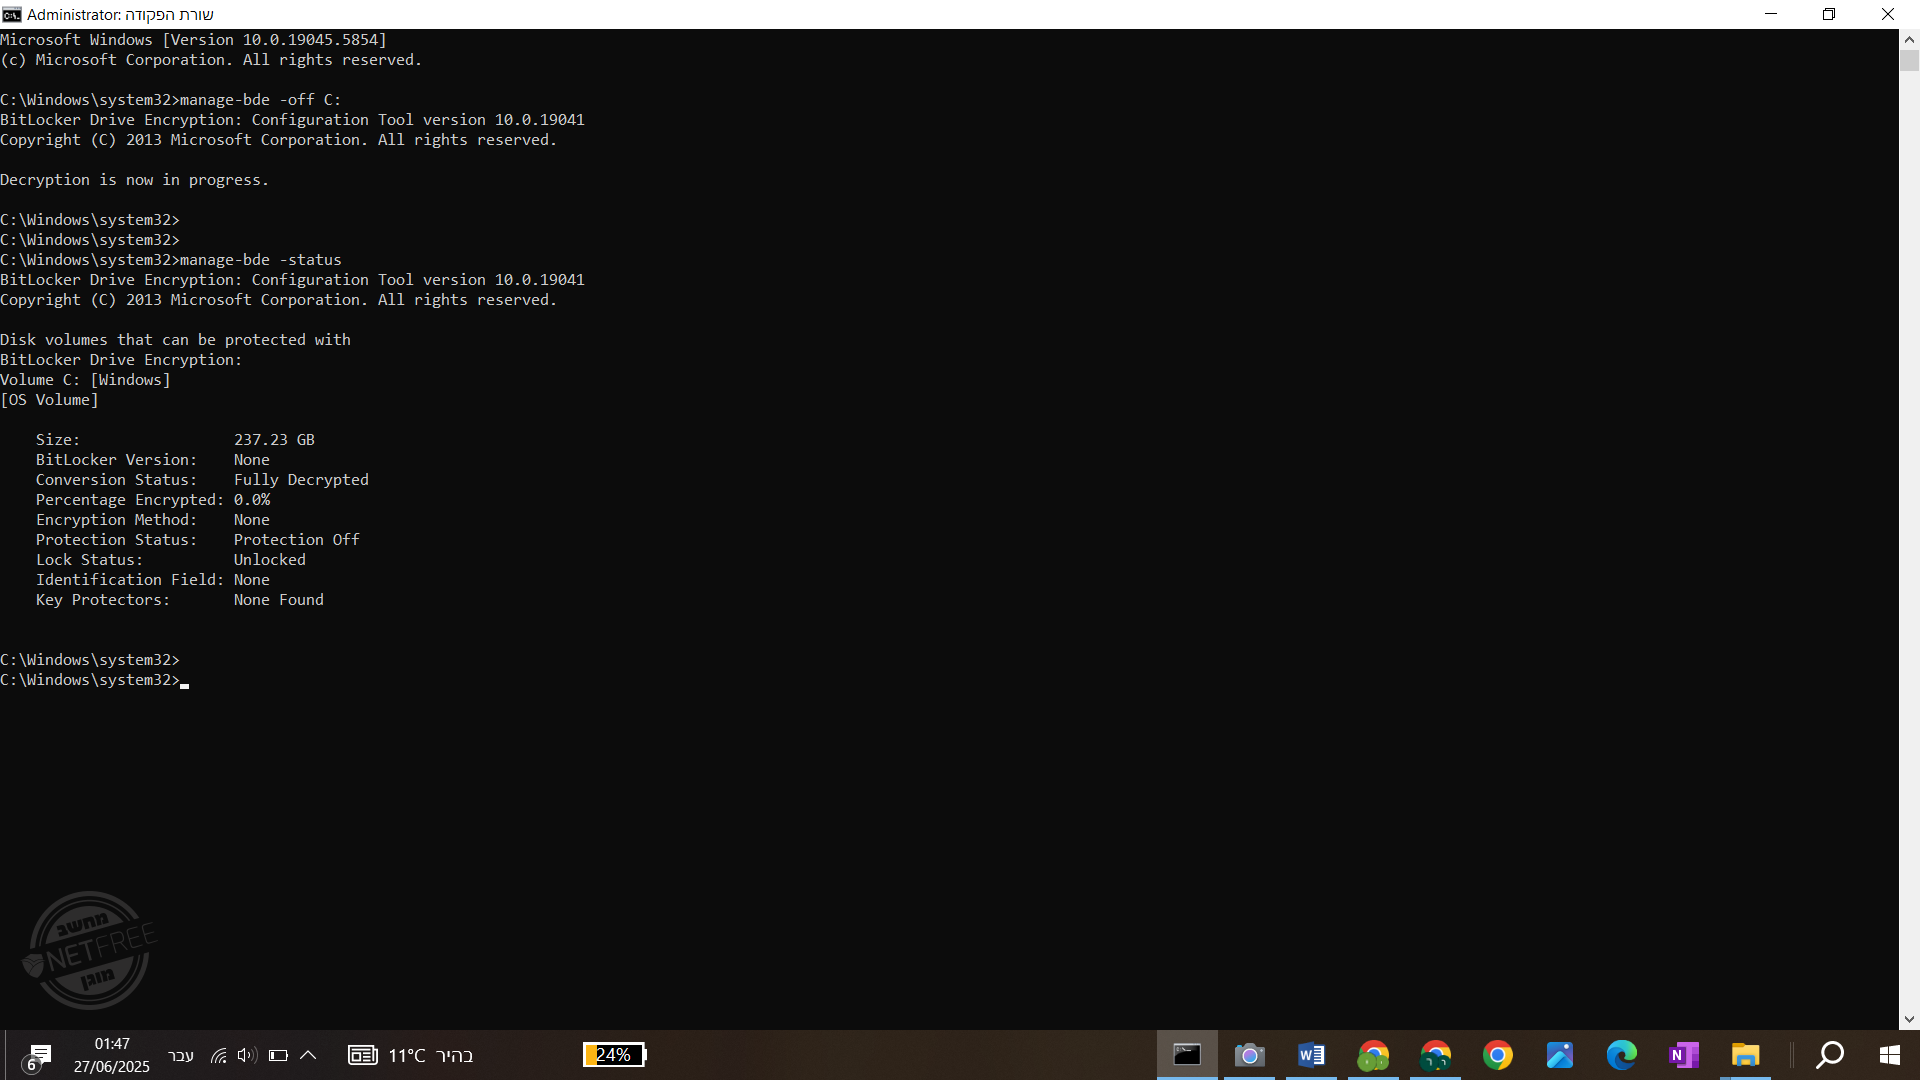Open the Photos app taskbar icon
Screen dimensions: 1920x1080
click(1559, 1055)
